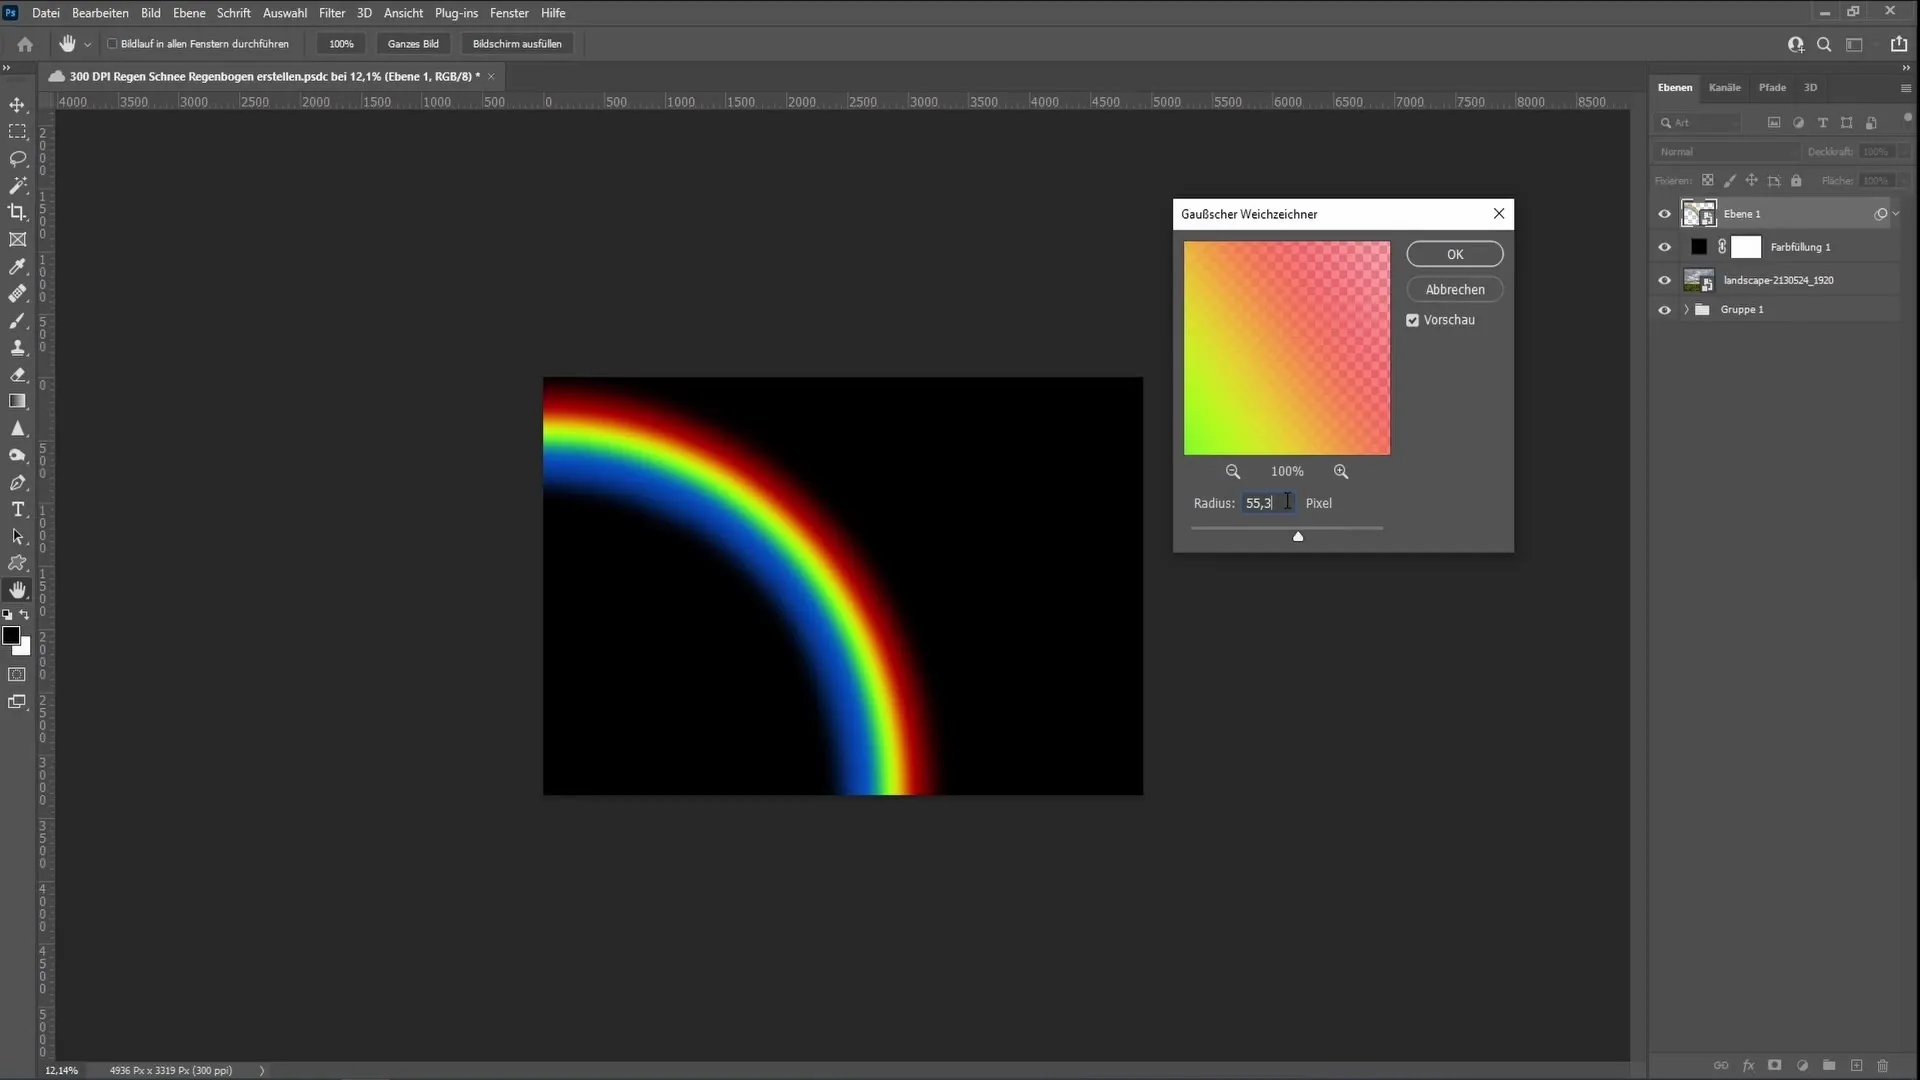
Task: Expand the Gruppe 1 group
Action: pyautogui.click(x=1686, y=310)
